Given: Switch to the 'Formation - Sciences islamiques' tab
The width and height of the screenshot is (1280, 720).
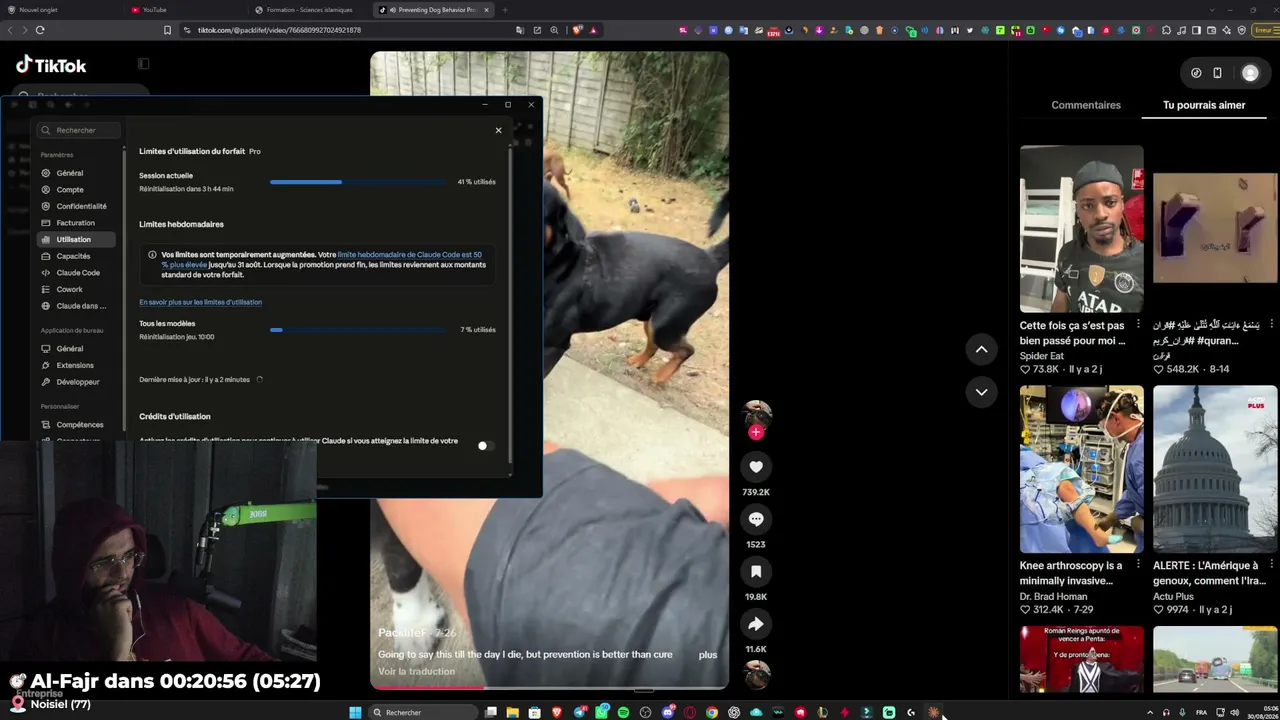Looking at the screenshot, I should click(x=310, y=10).
